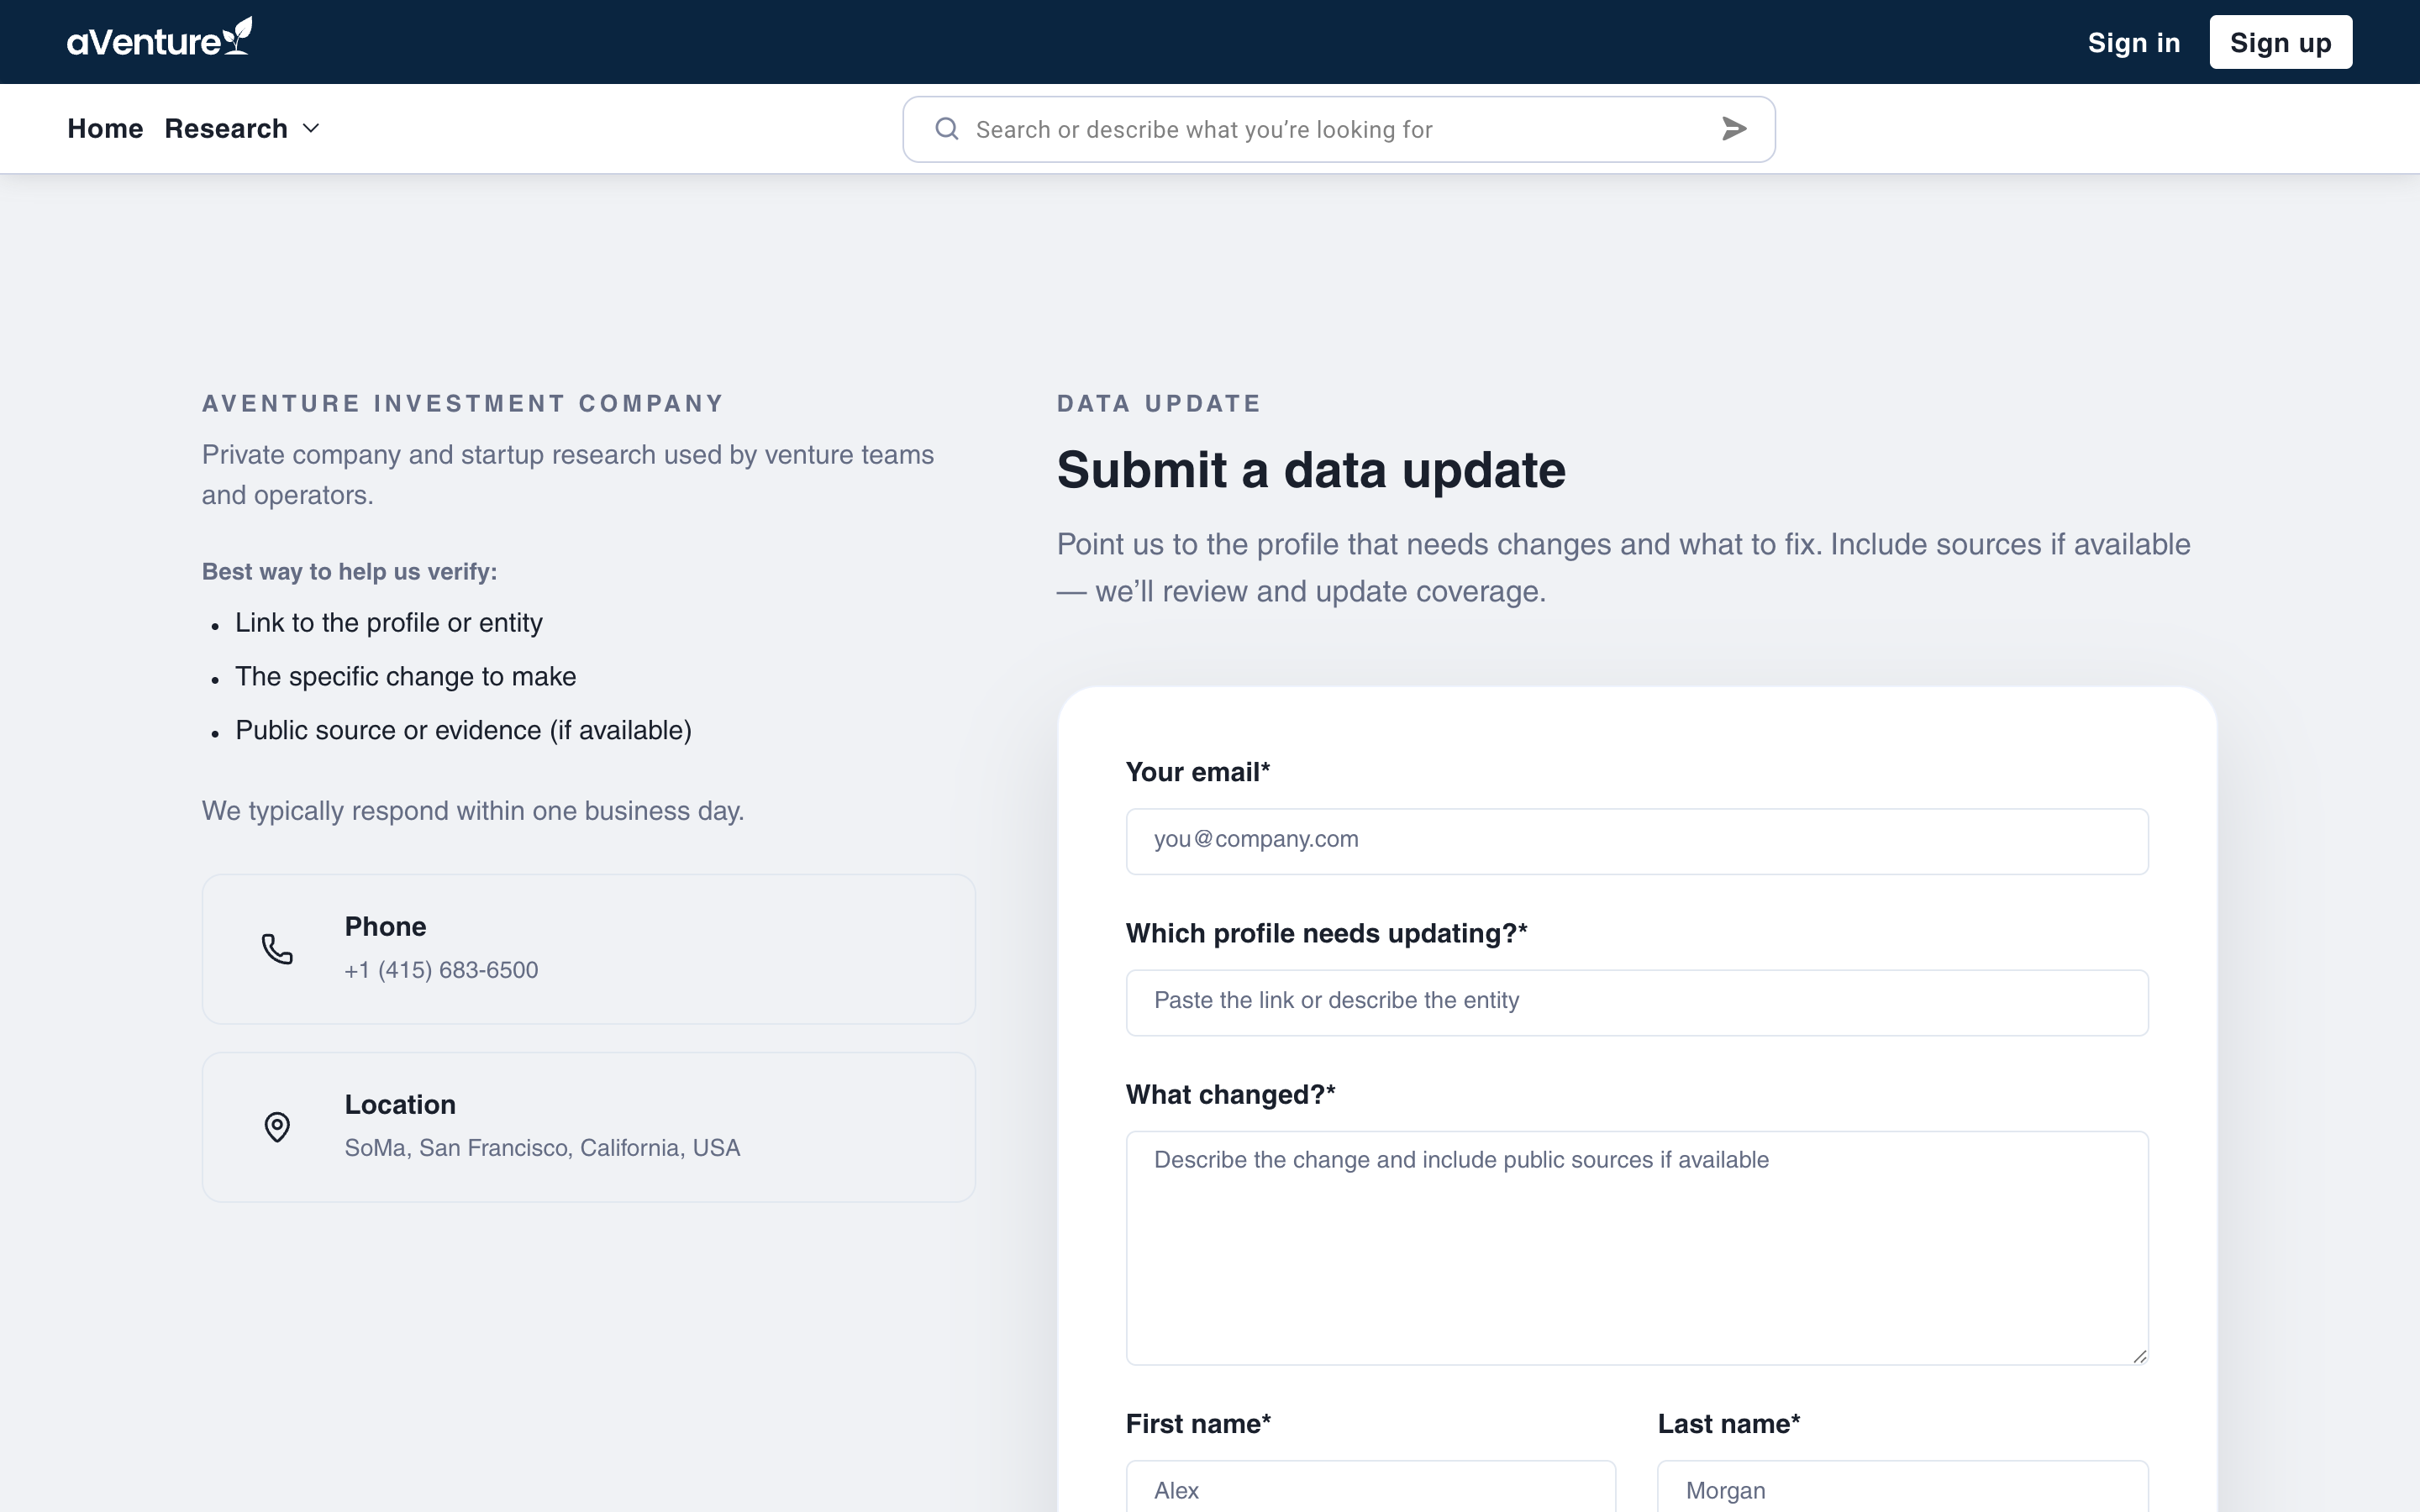Click the Location card title
Image resolution: width=2420 pixels, height=1512 pixels.
pos(400,1105)
